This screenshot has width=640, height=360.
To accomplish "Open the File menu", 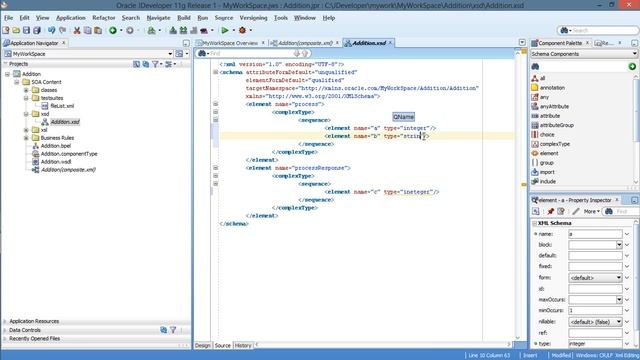I will (8, 18).
